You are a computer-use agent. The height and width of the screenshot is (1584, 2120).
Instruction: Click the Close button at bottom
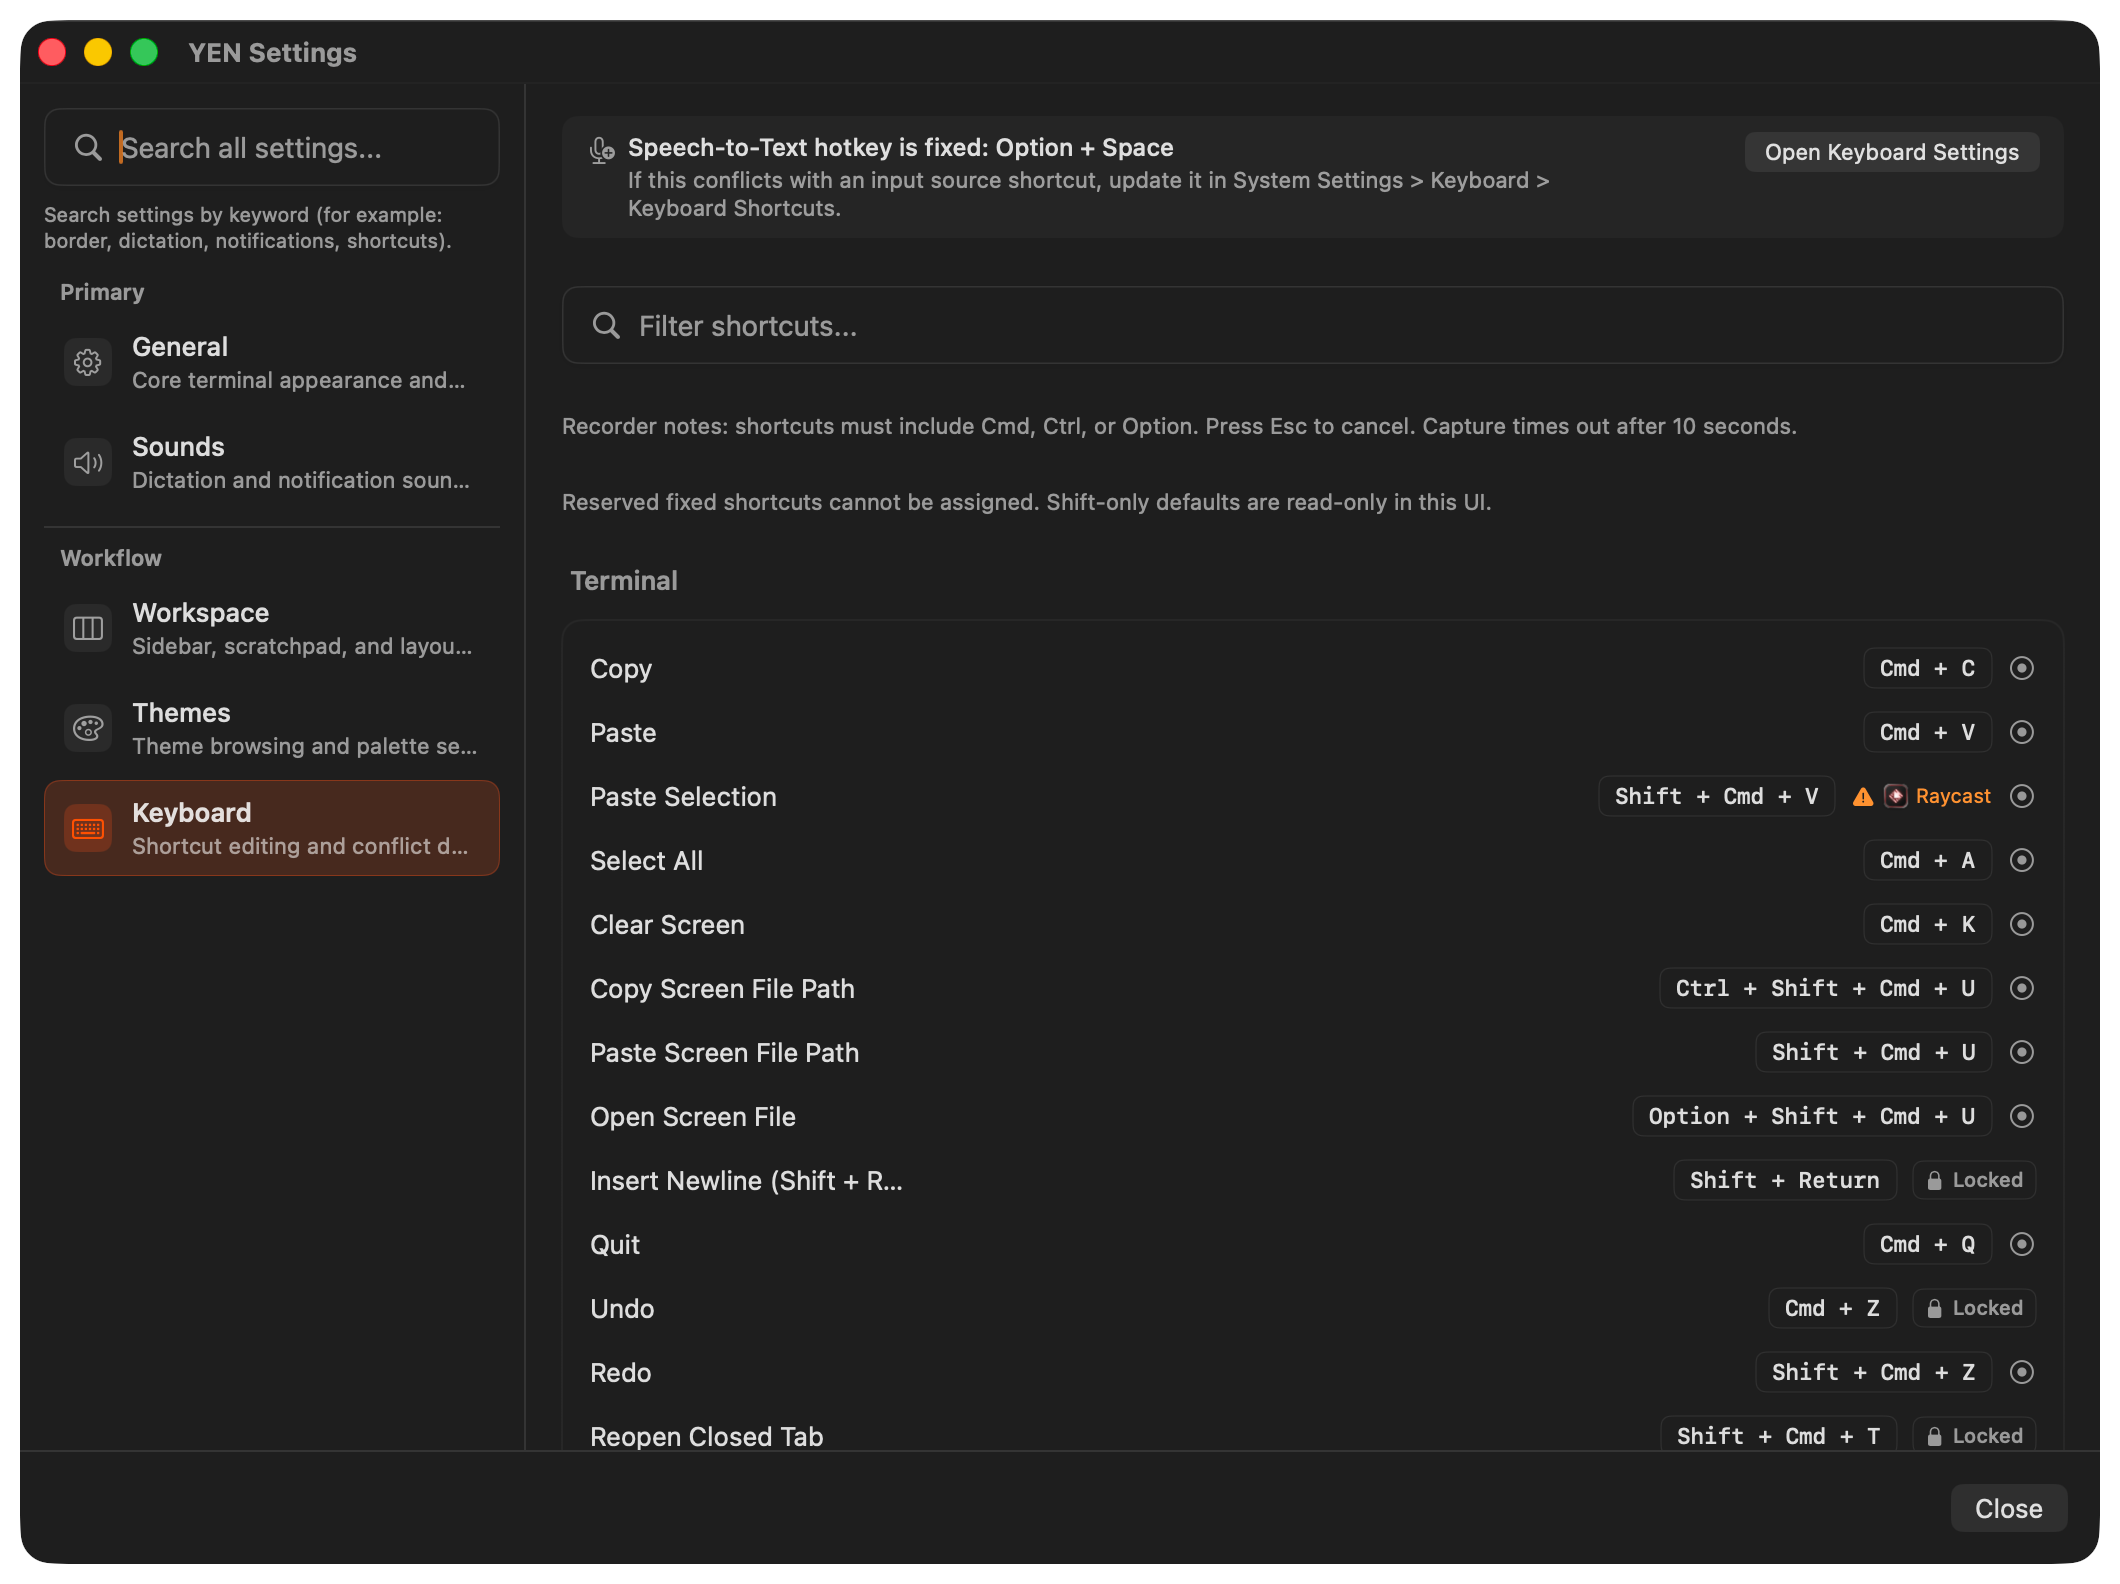coord(2008,1508)
